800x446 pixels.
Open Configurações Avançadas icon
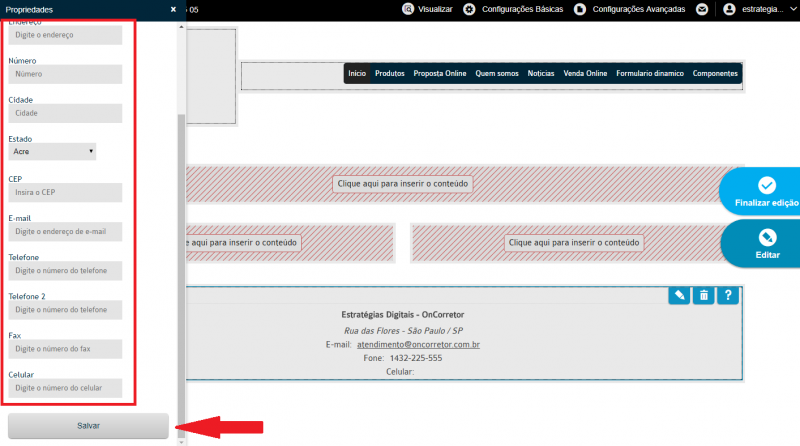pyautogui.click(x=580, y=9)
